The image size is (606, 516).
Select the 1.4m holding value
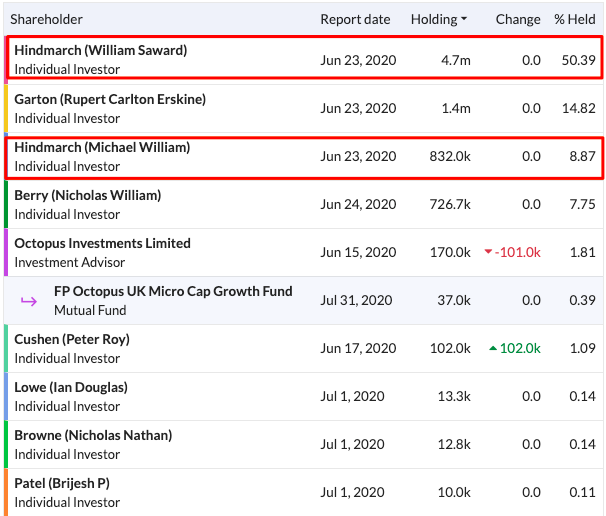[x=456, y=108]
